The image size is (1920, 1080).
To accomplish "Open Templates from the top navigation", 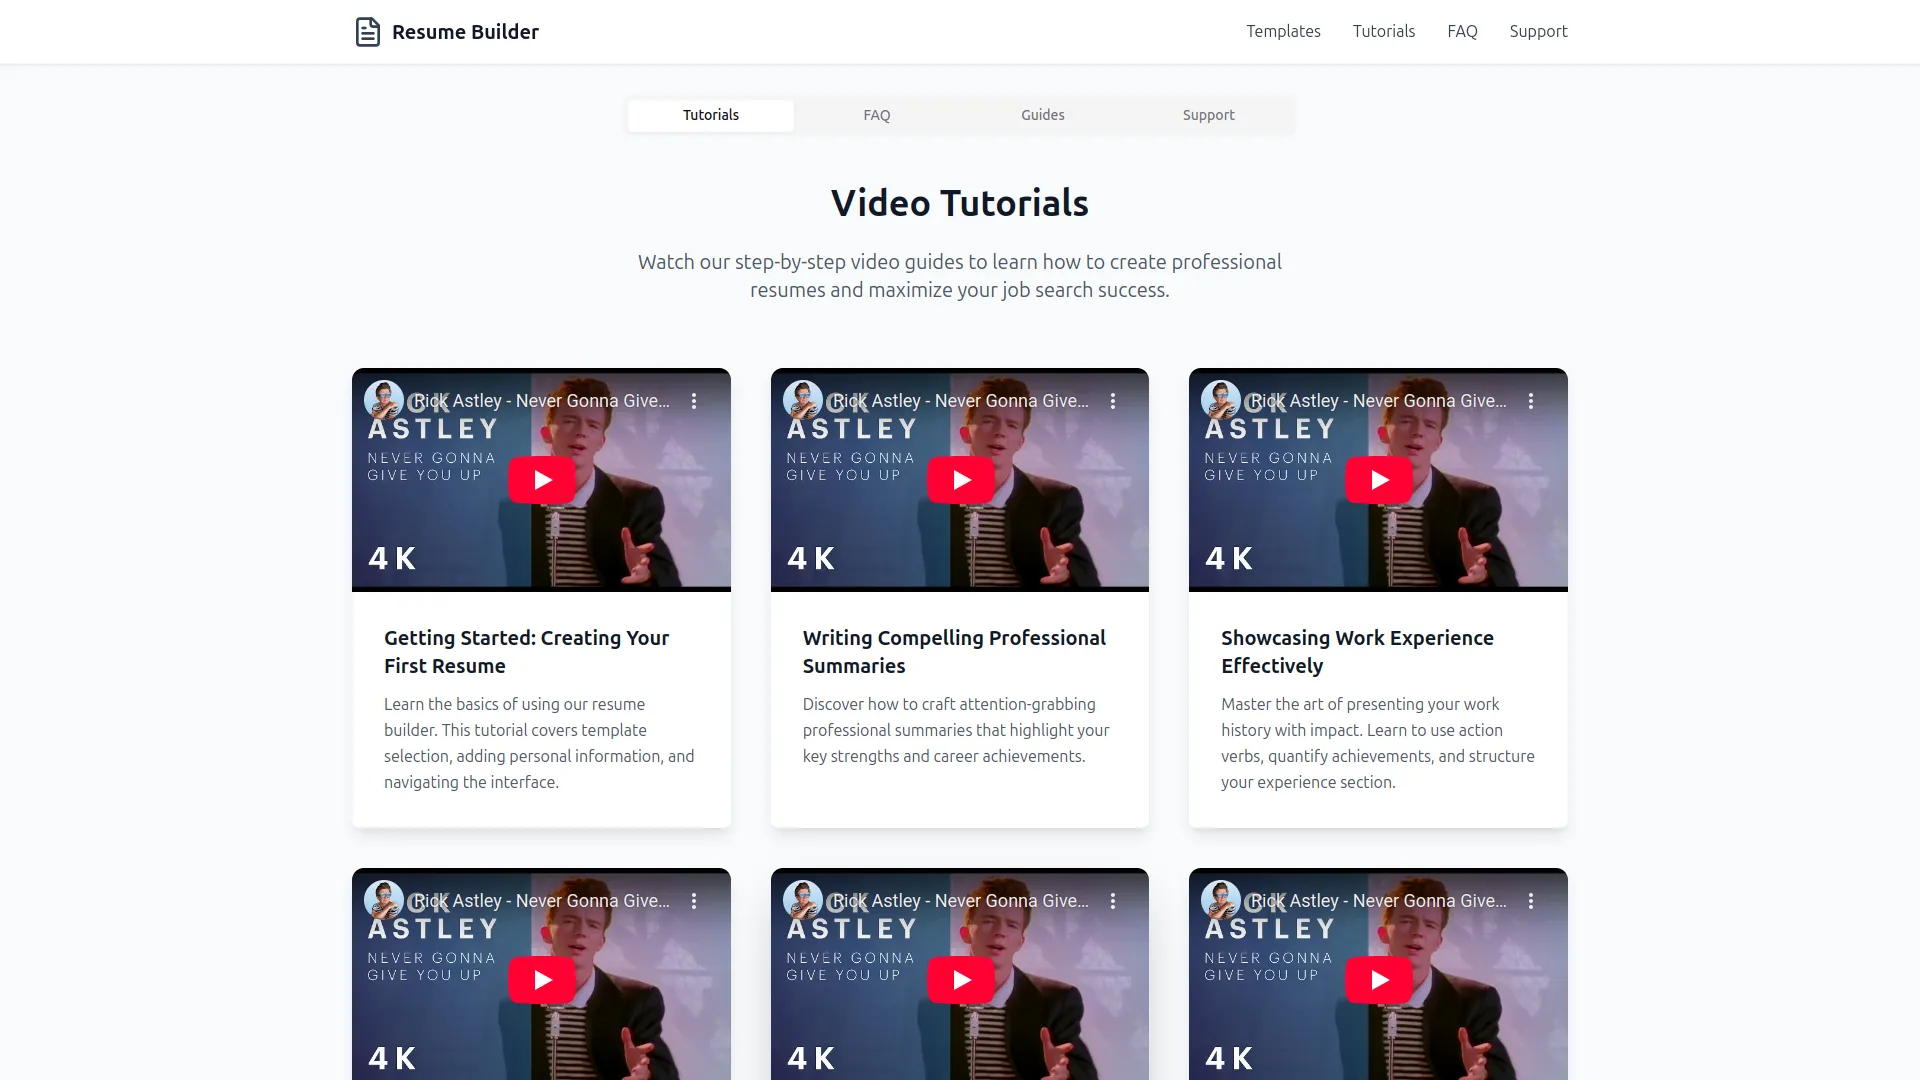I will (1283, 31).
